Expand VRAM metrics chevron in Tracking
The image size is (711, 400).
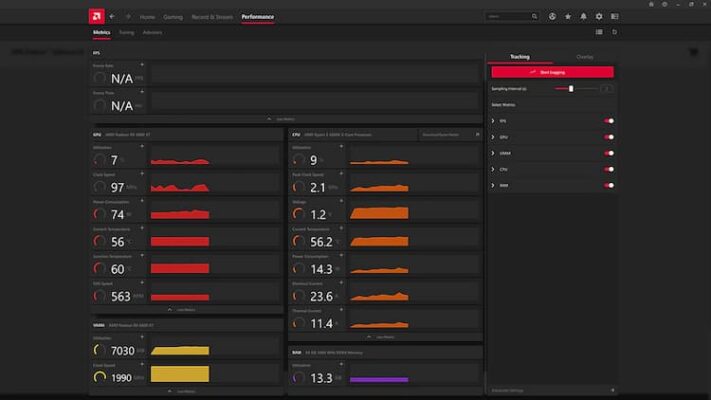tap(493, 153)
